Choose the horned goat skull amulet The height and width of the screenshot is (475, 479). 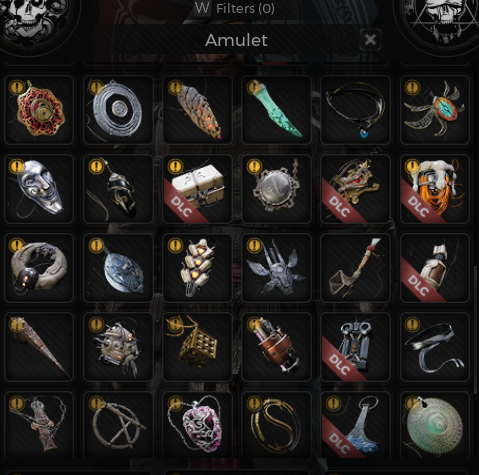click(x=276, y=268)
